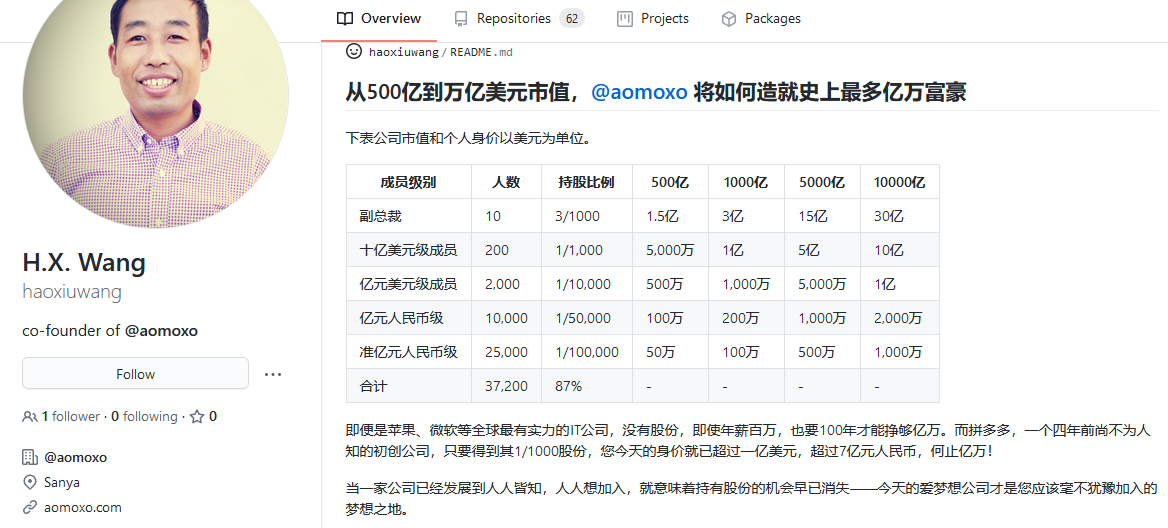Click the 5,000万 cell in 十亿美元级成员 row

(670, 250)
